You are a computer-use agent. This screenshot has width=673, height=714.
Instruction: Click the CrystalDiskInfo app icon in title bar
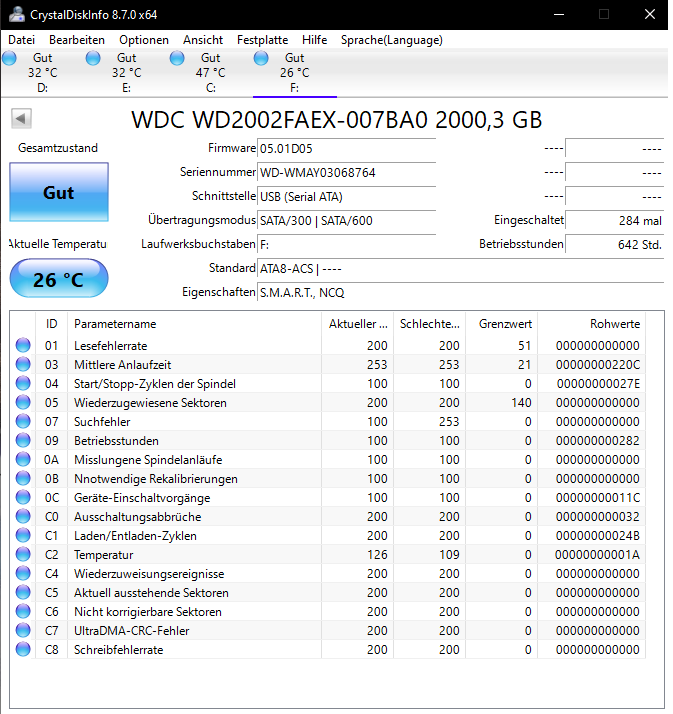(x=17, y=14)
